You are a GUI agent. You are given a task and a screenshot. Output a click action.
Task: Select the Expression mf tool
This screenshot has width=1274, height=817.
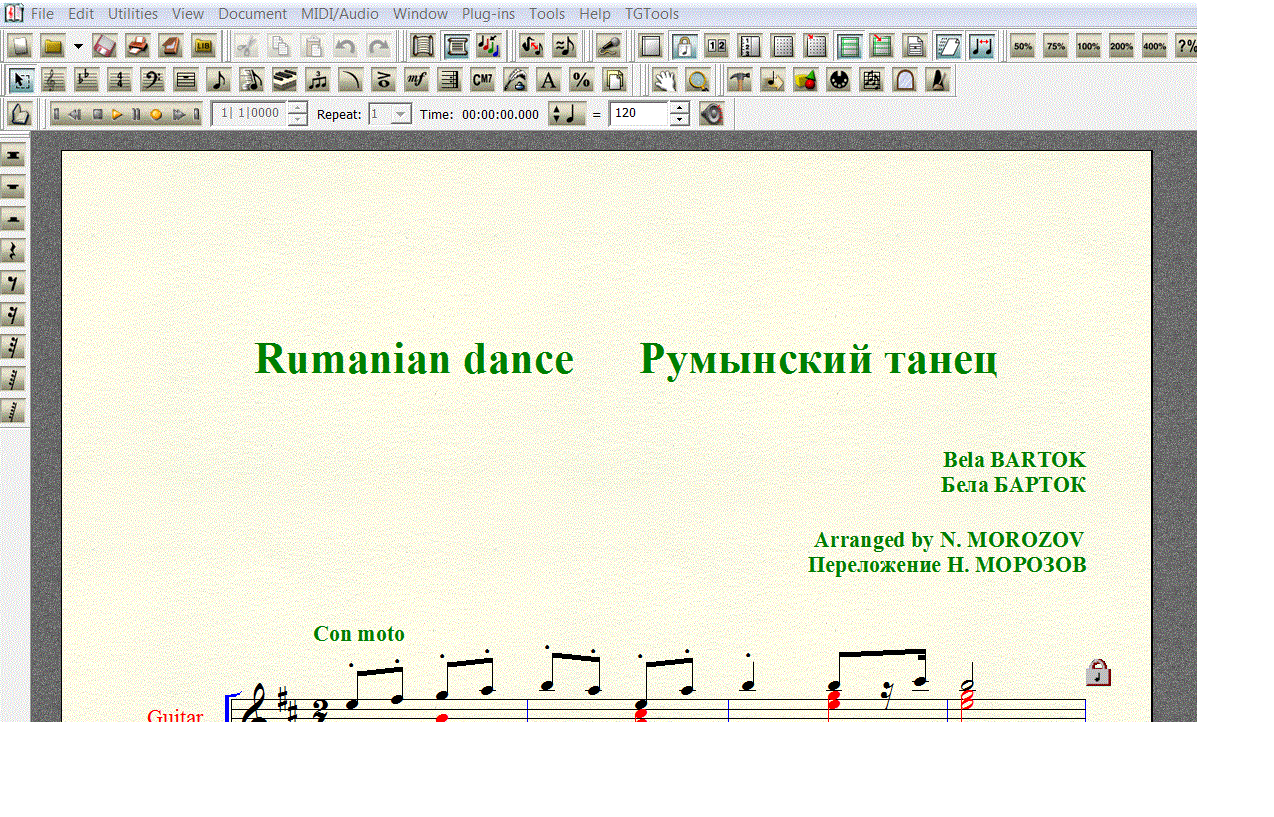click(416, 80)
